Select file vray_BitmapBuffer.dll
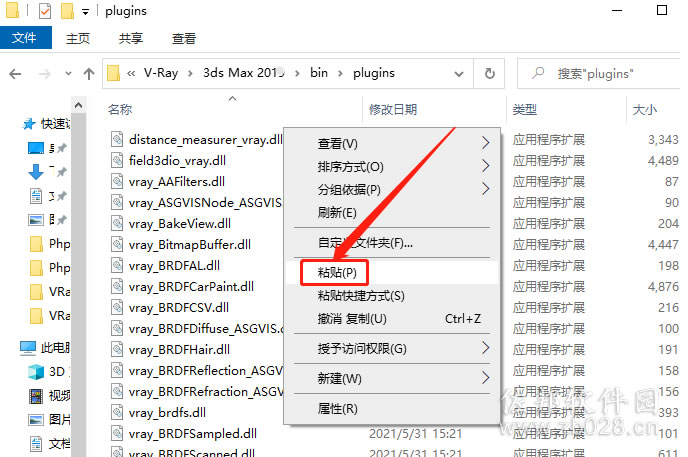This screenshot has height=457, width=688. (x=190, y=245)
